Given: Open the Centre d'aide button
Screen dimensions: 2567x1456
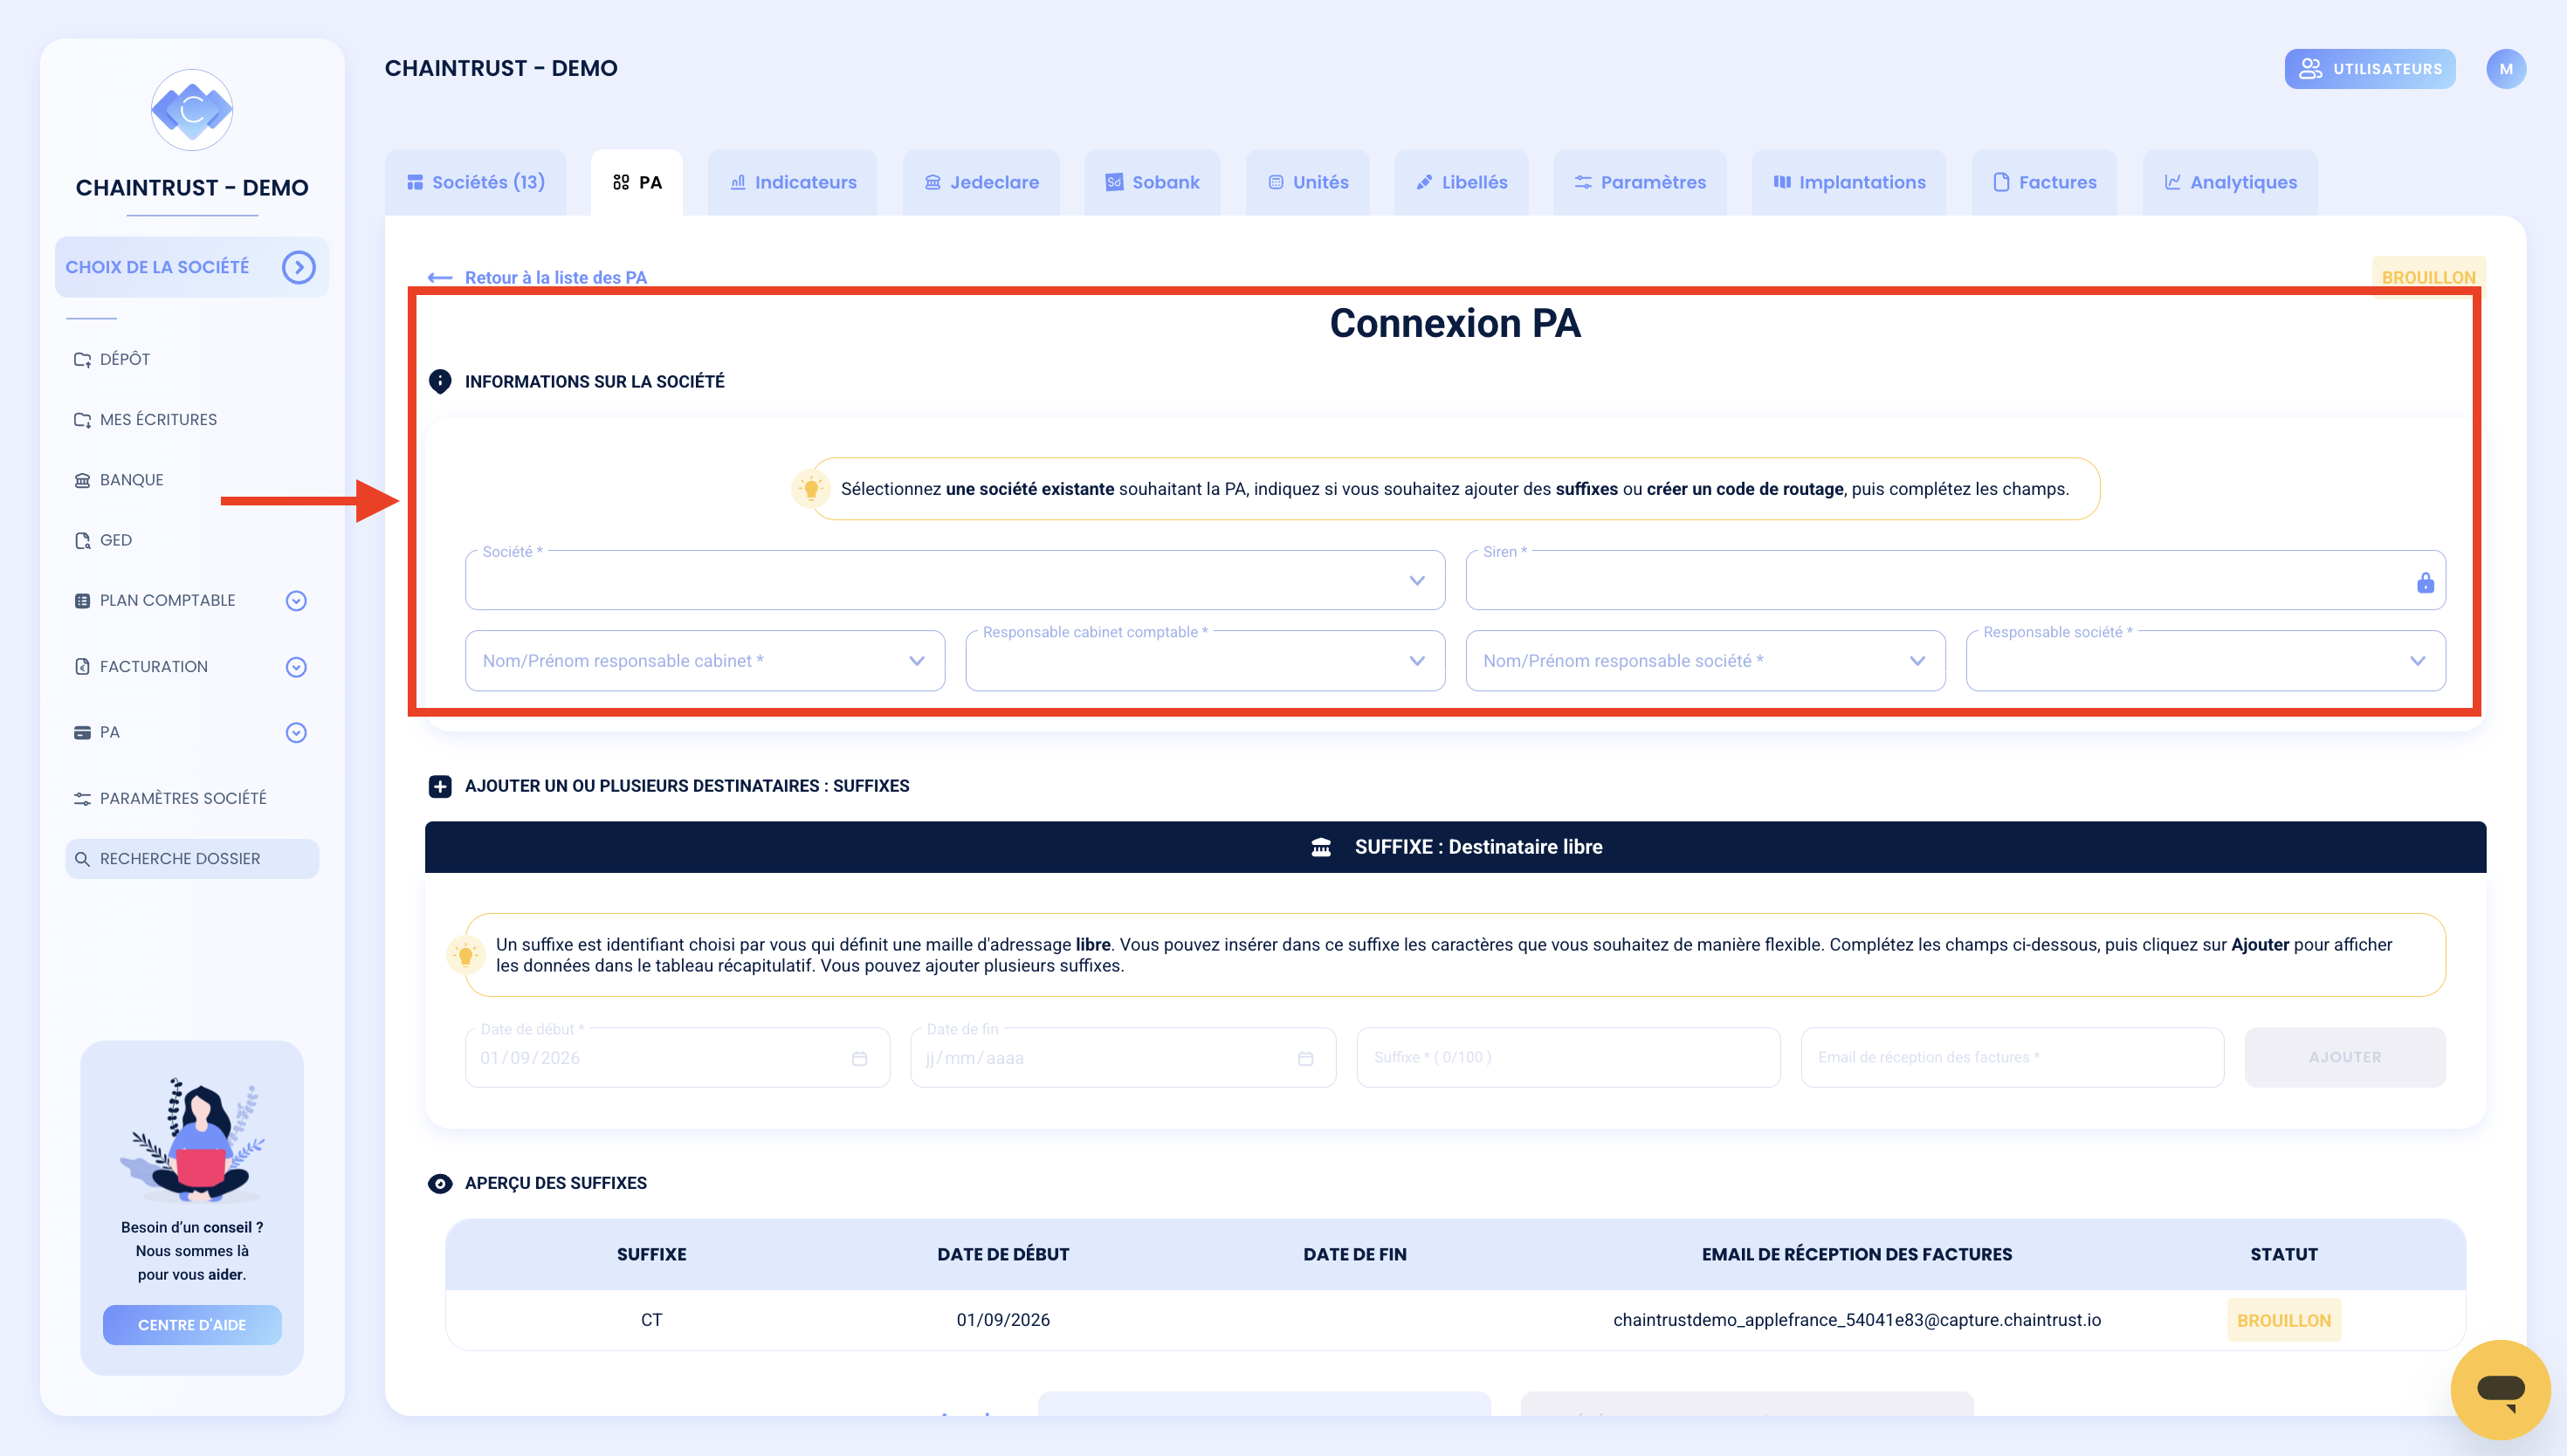Looking at the screenshot, I should [x=192, y=1325].
